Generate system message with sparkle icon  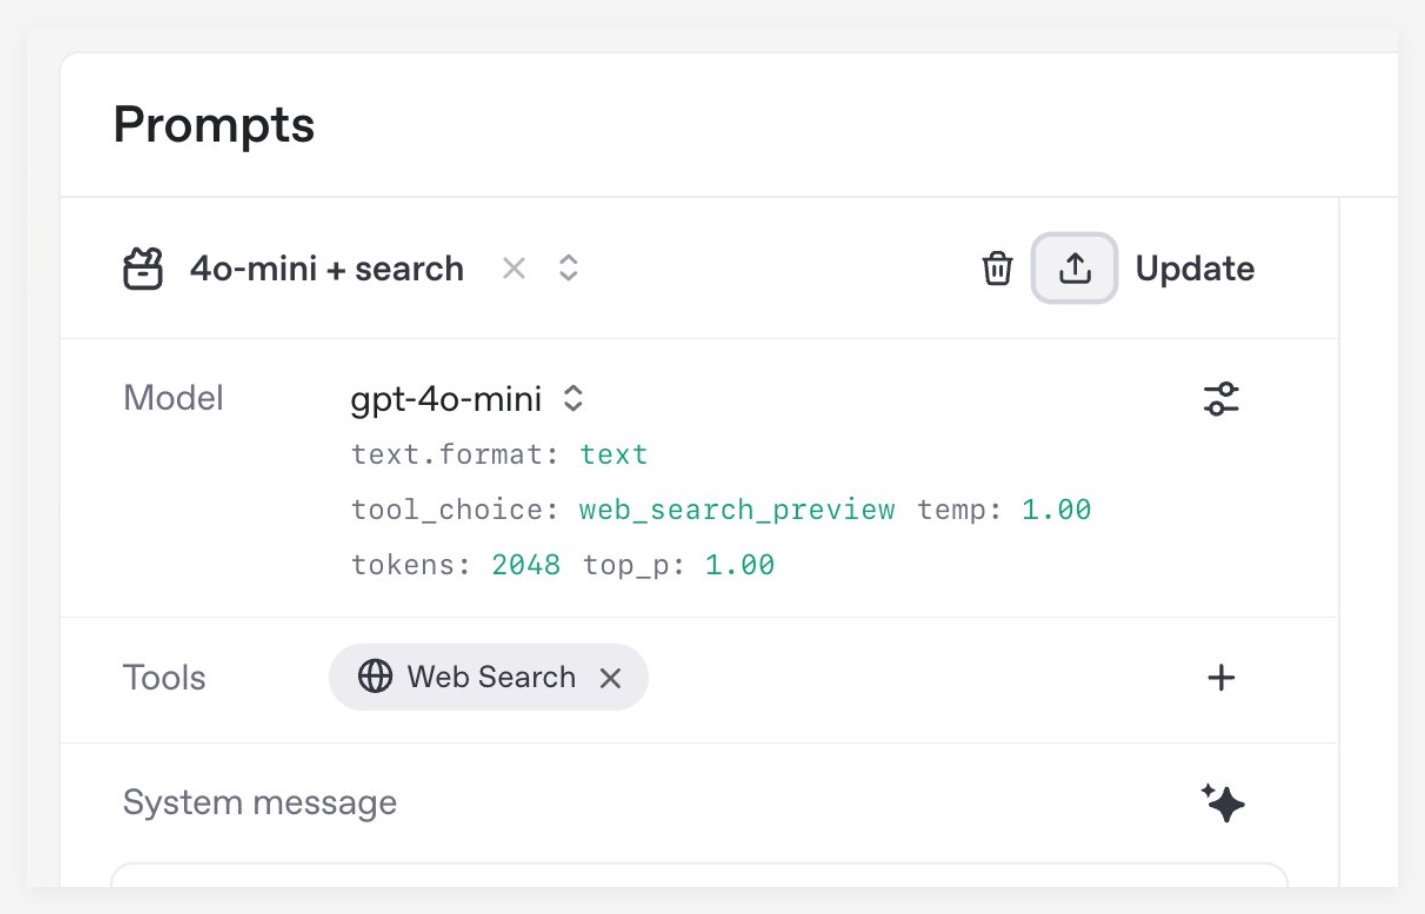[1223, 803]
